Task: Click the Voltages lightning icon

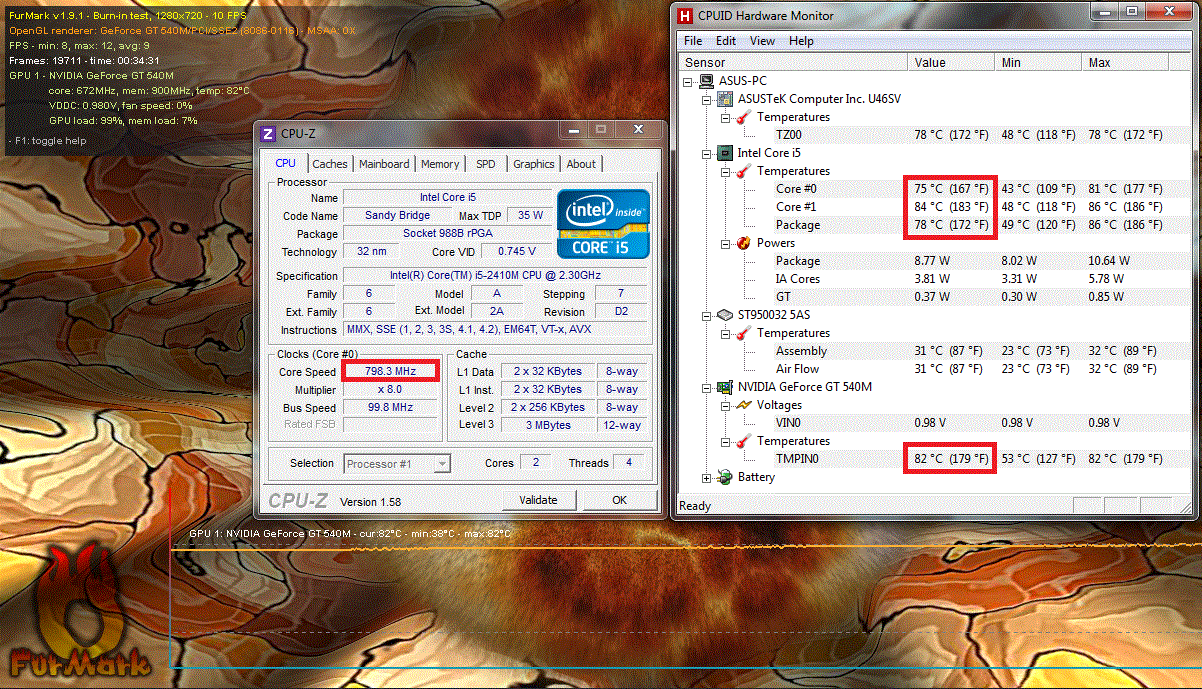Action: pos(743,405)
